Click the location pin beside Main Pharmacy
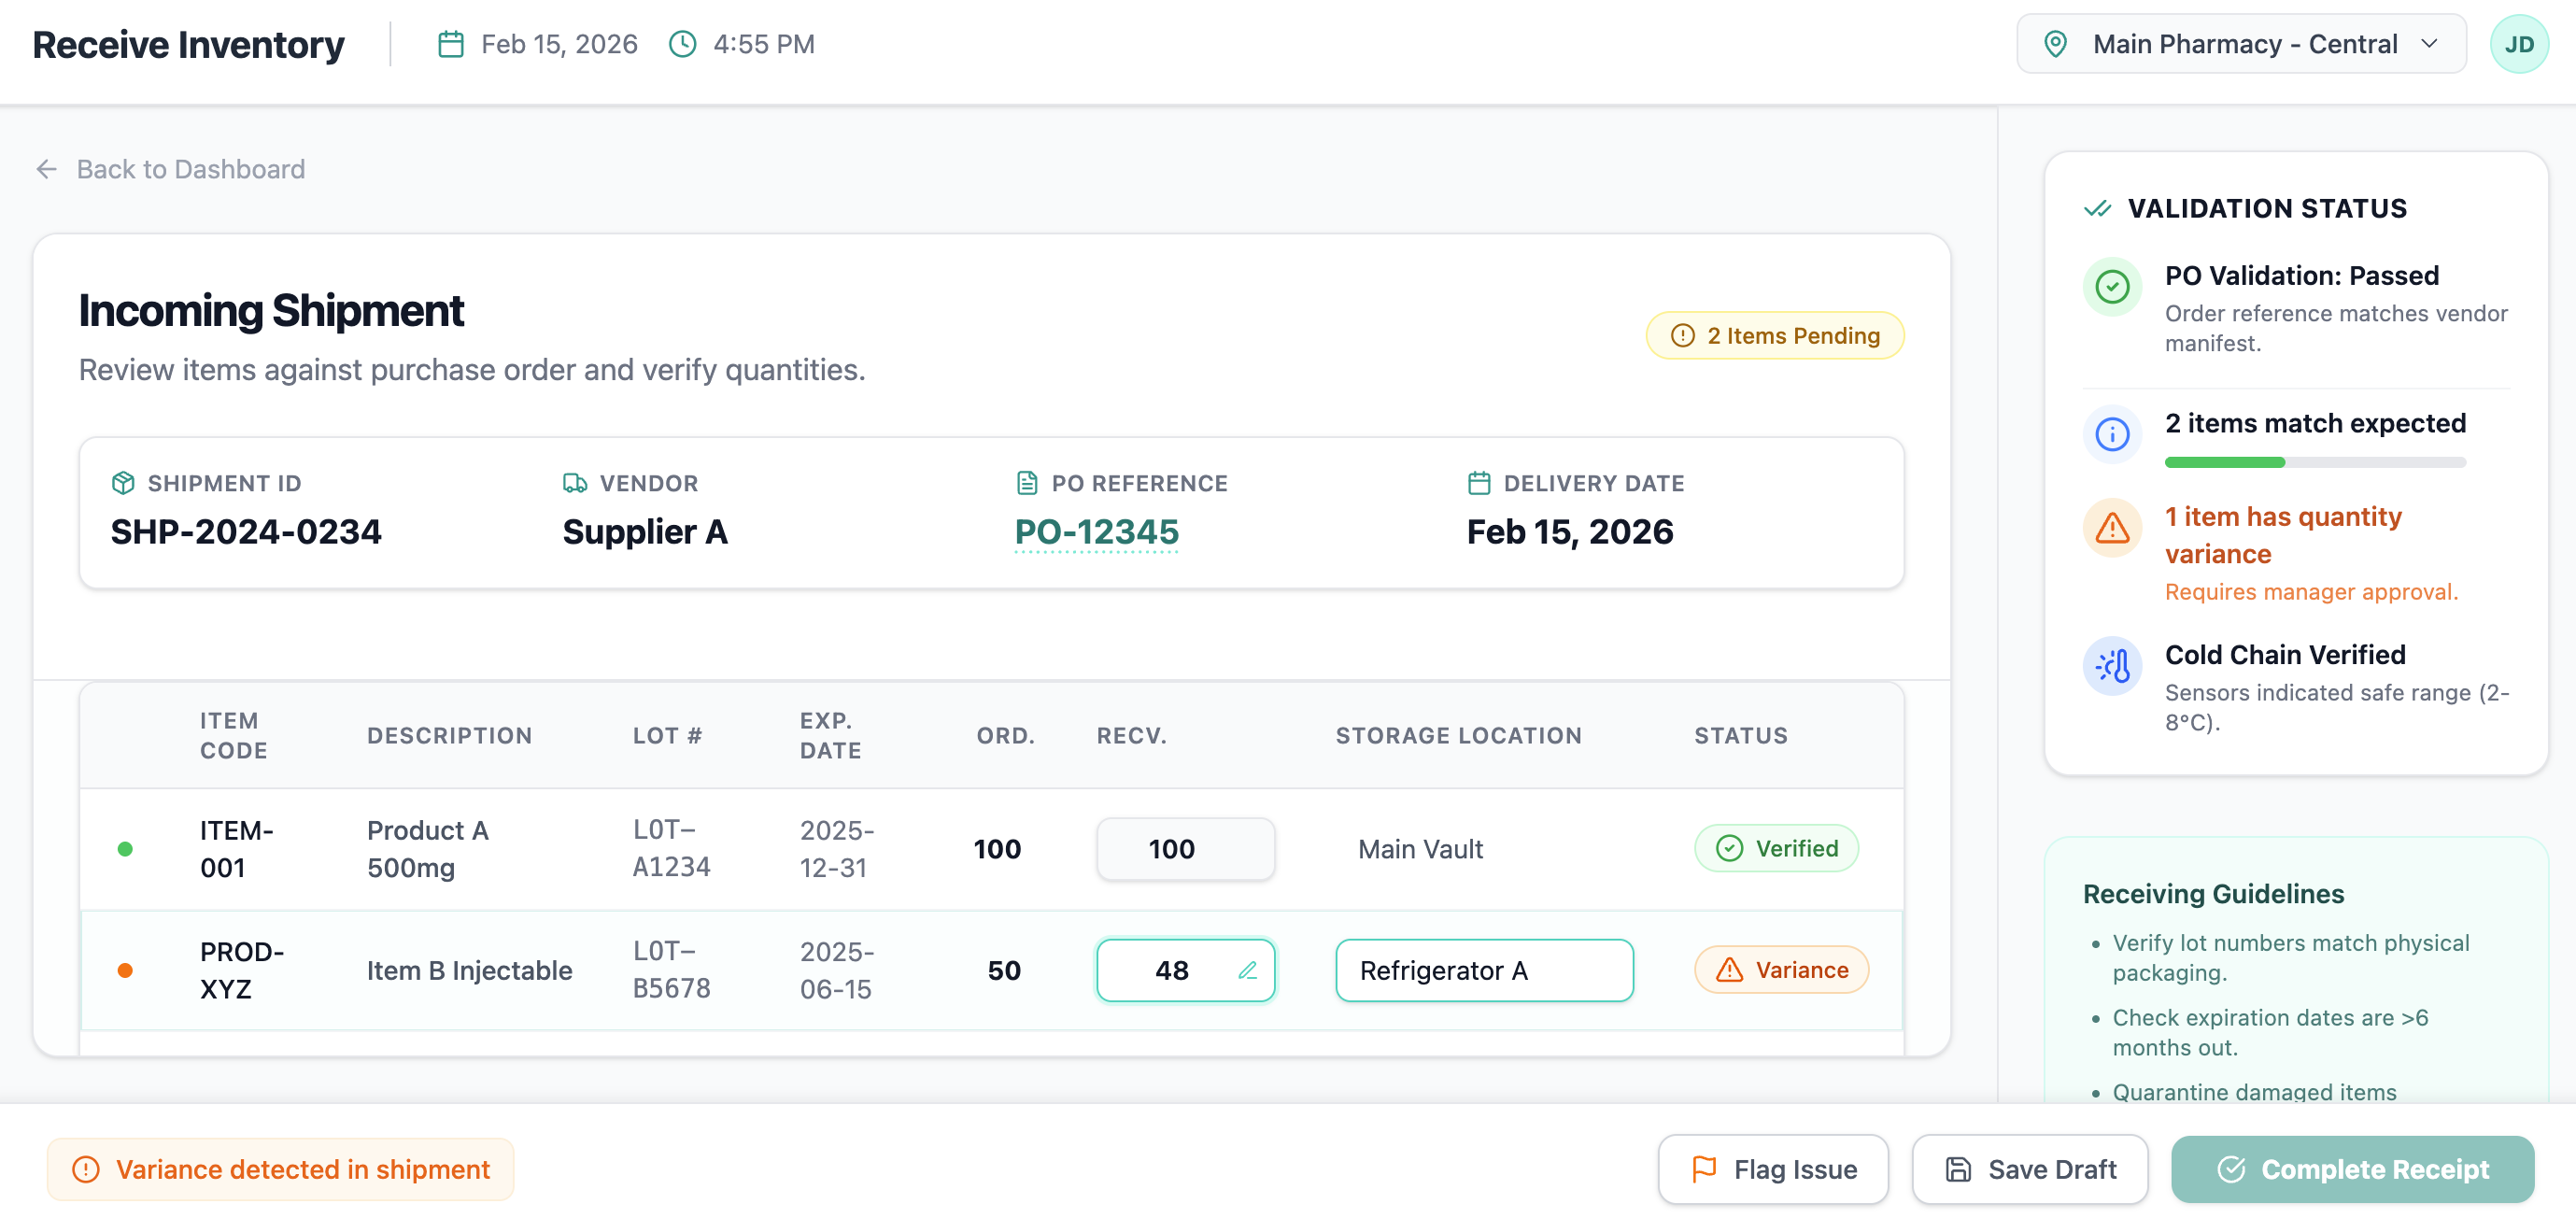This screenshot has width=2576, height=1218. 2057,43
